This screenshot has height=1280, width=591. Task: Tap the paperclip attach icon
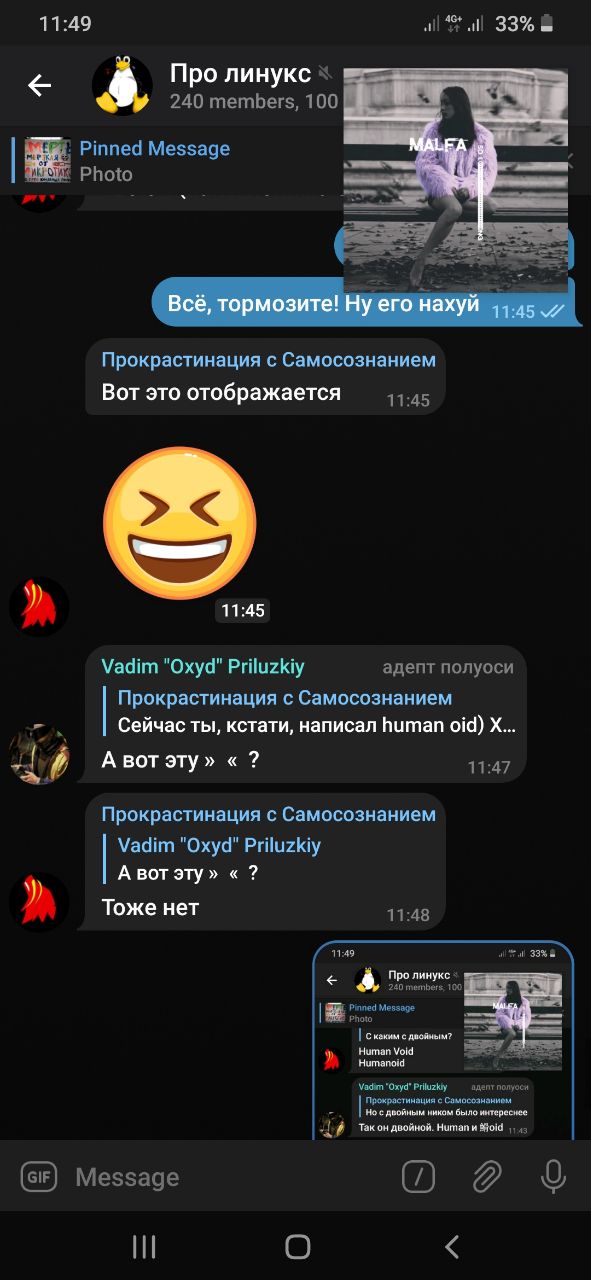point(486,1177)
